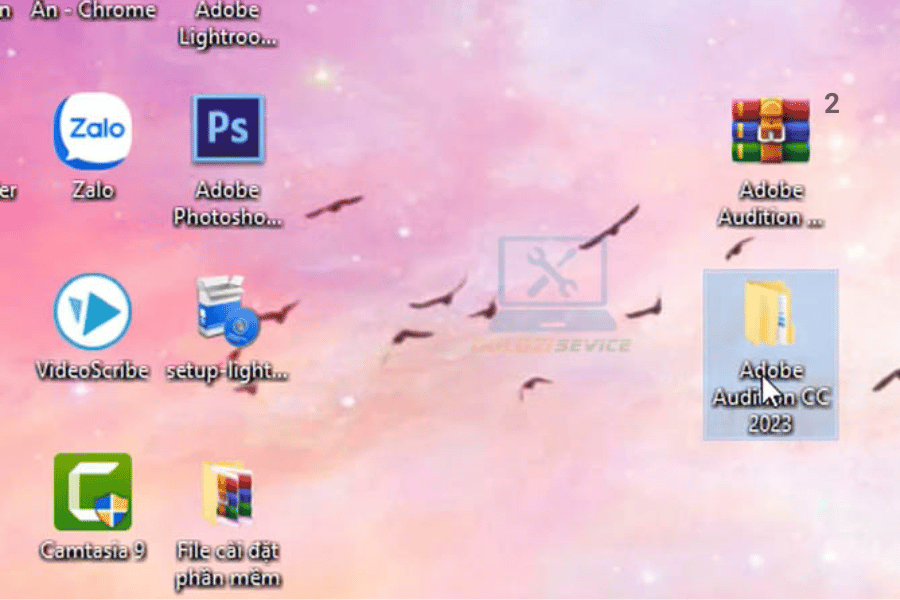Click the 'Adobe Audition CC 2023' folder caption
The image size is (900, 600).
point(770,397)
